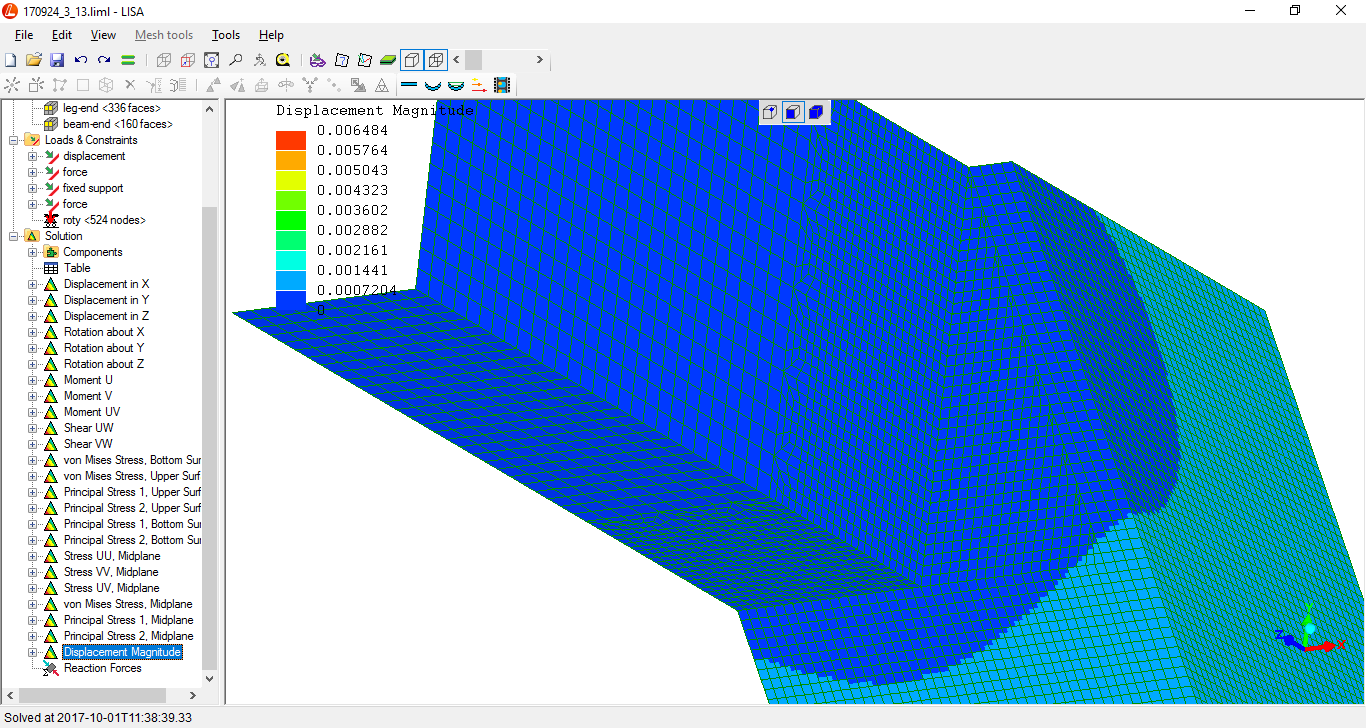Click the Save file icon
Viewport: 1366px width, 728px height.
(x=57, y=60)
